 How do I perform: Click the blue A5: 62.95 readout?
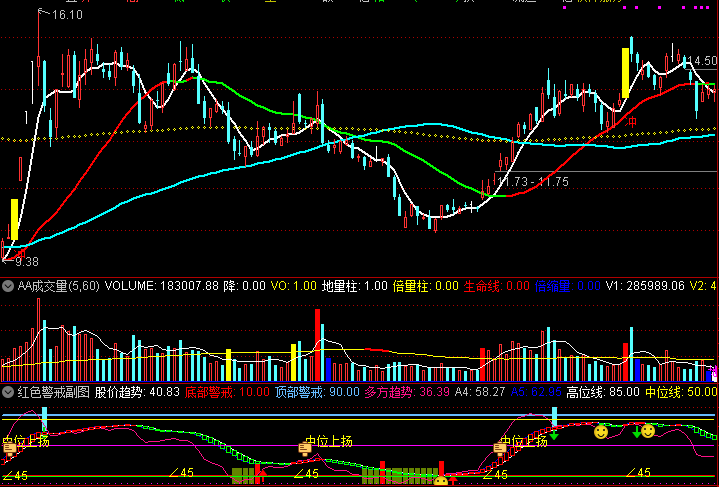(x=536, y=392)
